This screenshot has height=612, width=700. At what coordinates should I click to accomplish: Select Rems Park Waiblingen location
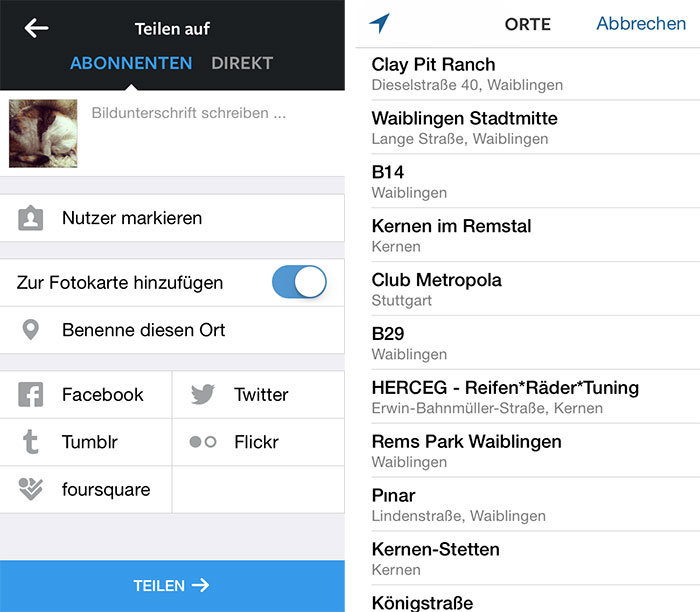[535, 450]
